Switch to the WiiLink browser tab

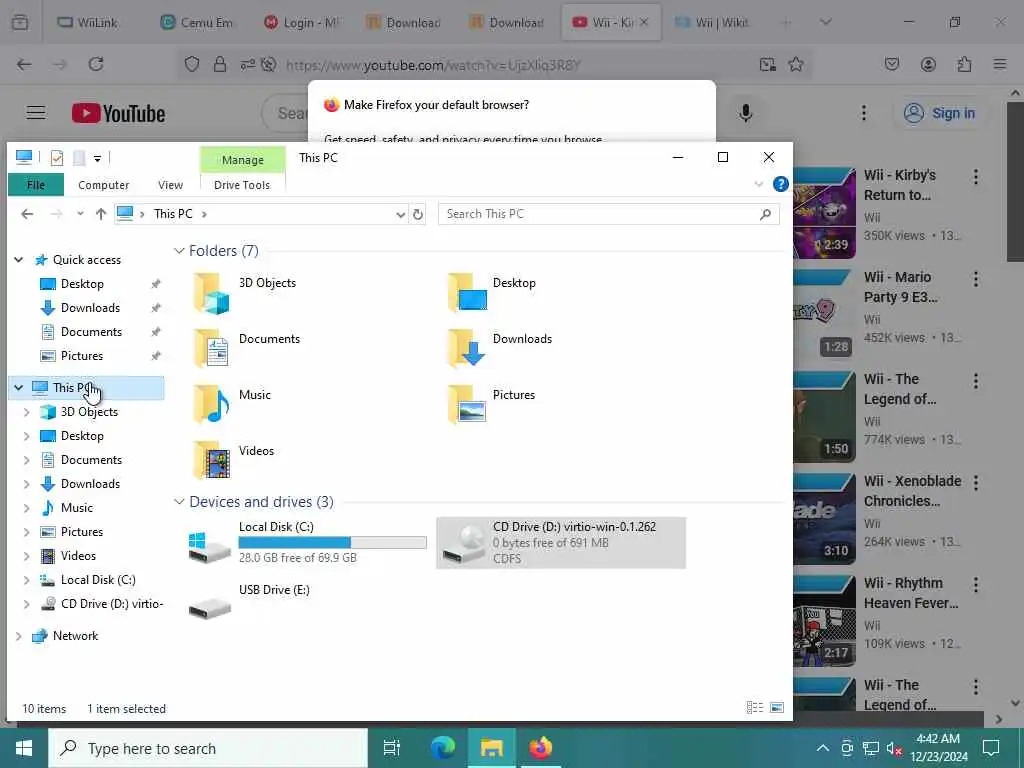click(89, 22)
